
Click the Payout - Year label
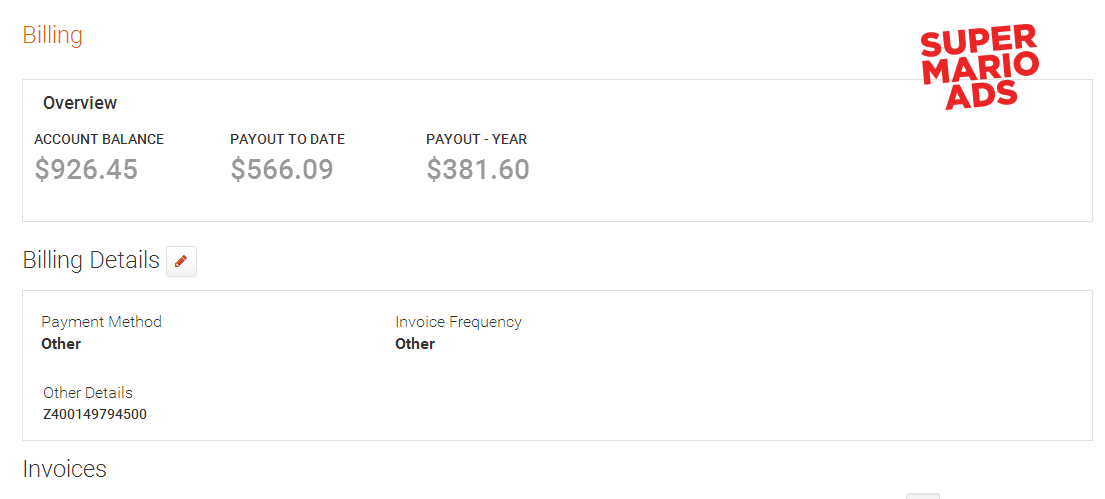point(476,140)
